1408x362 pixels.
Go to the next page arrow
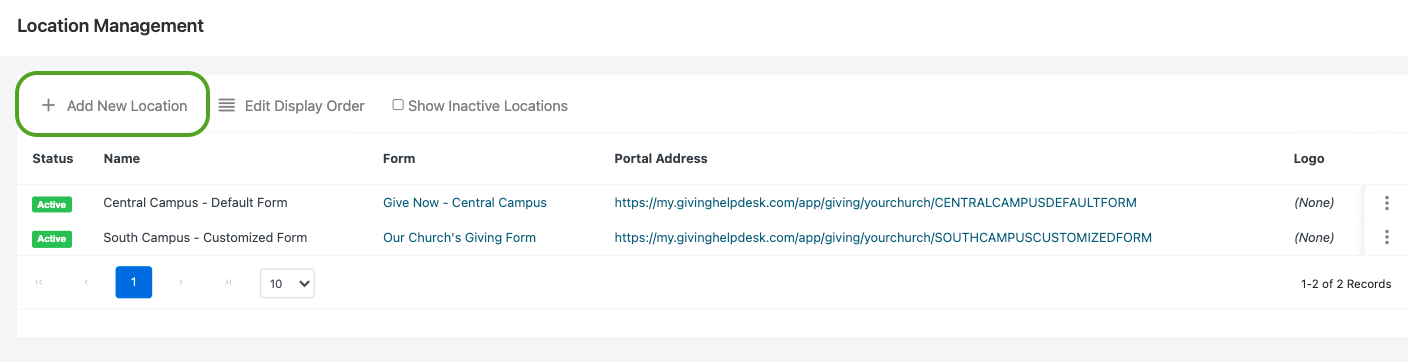(180, 283)
